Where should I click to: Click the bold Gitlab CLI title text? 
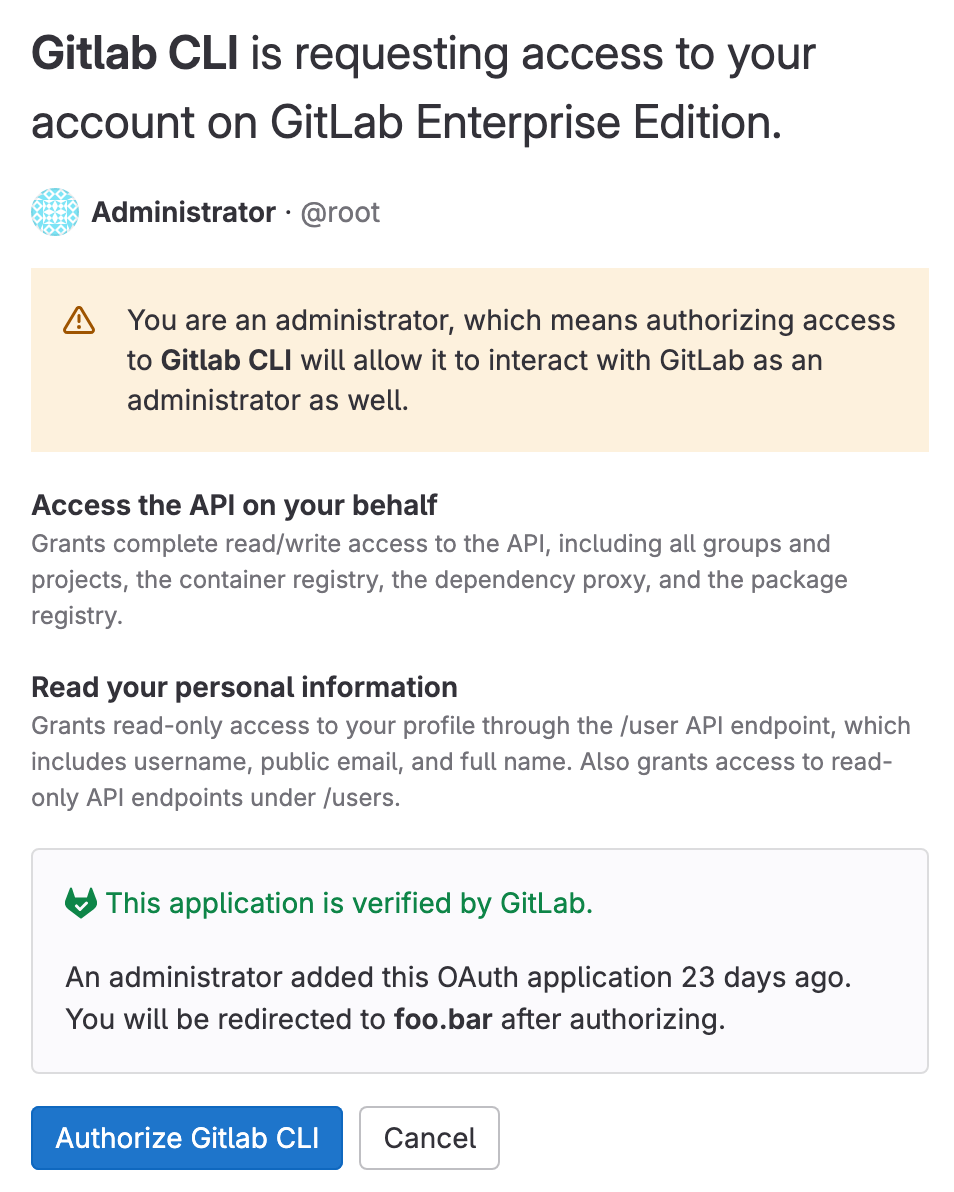point(135,54)
